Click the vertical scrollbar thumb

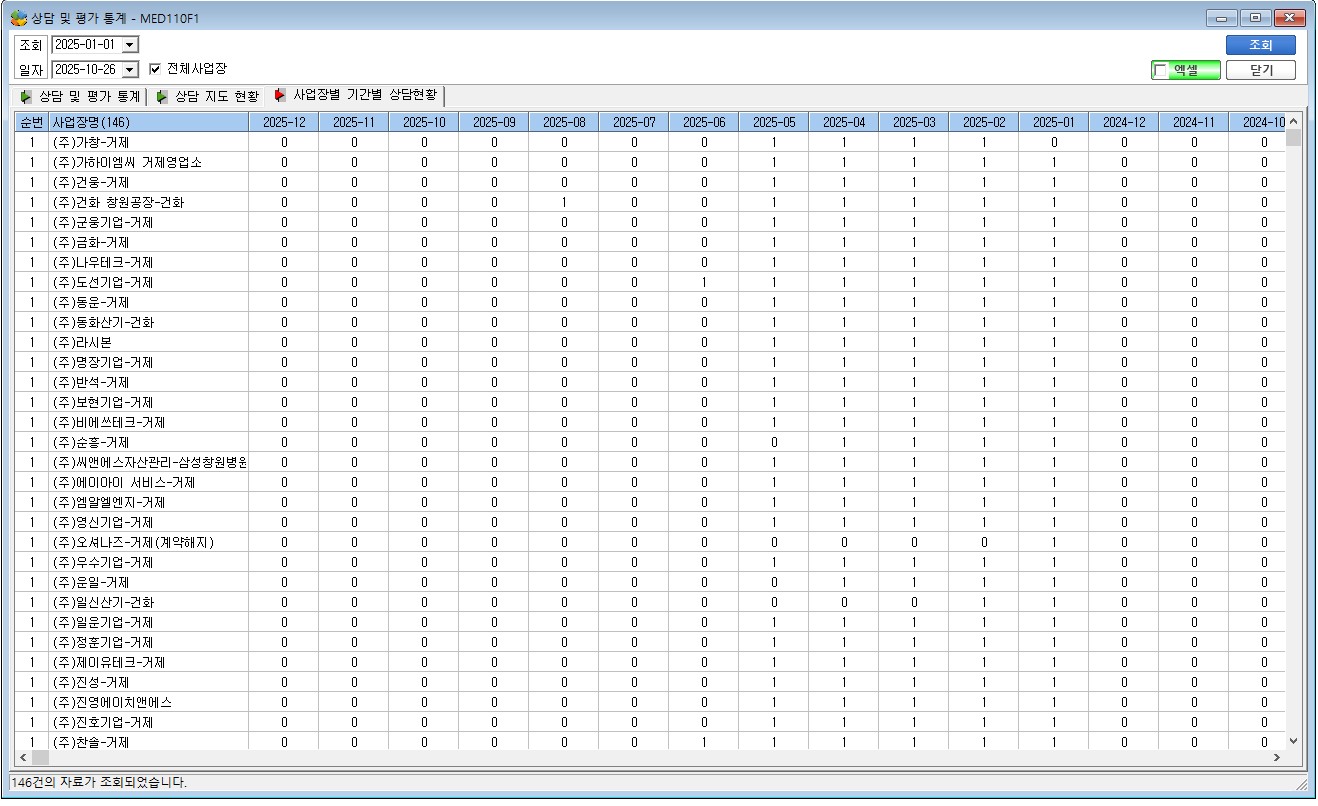coord(1293,138)
